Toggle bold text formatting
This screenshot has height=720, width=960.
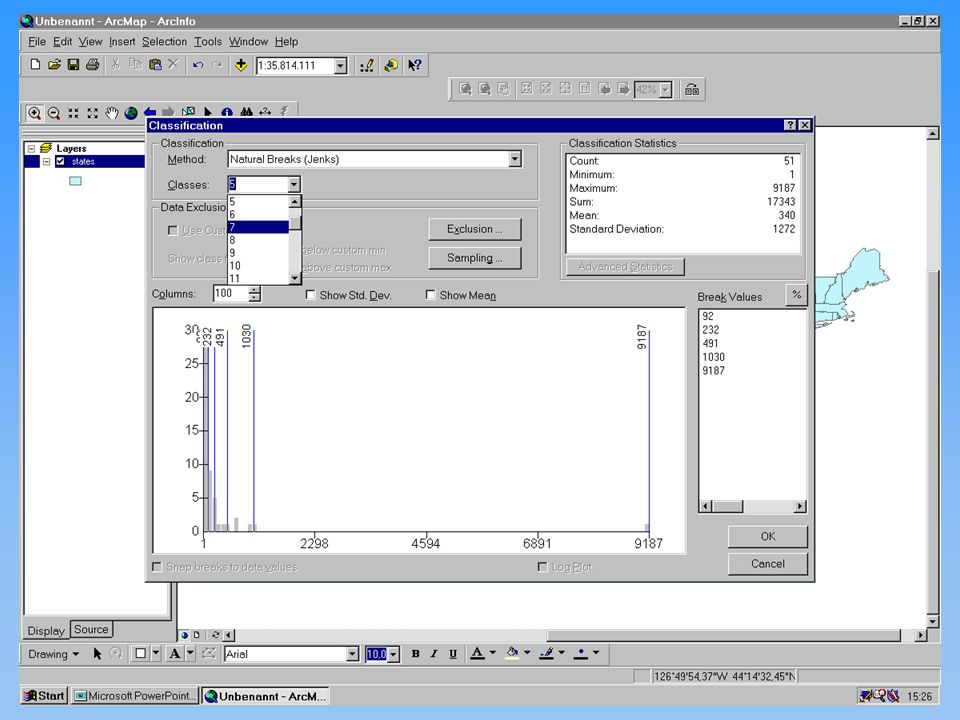(416, 654)
